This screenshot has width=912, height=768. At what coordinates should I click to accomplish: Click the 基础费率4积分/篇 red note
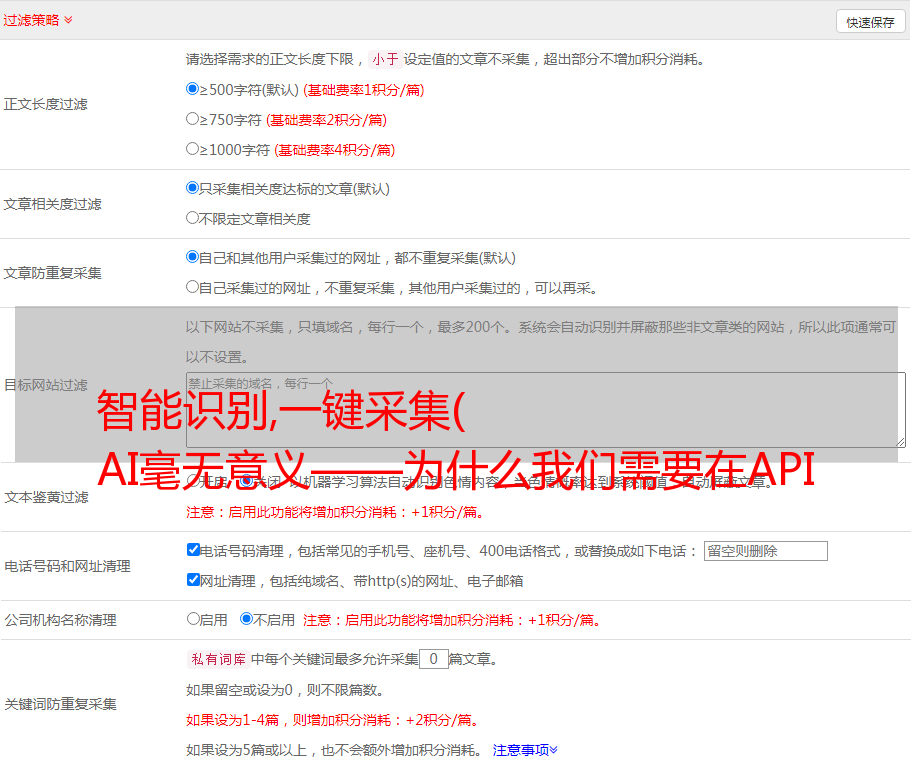[334, 150]
